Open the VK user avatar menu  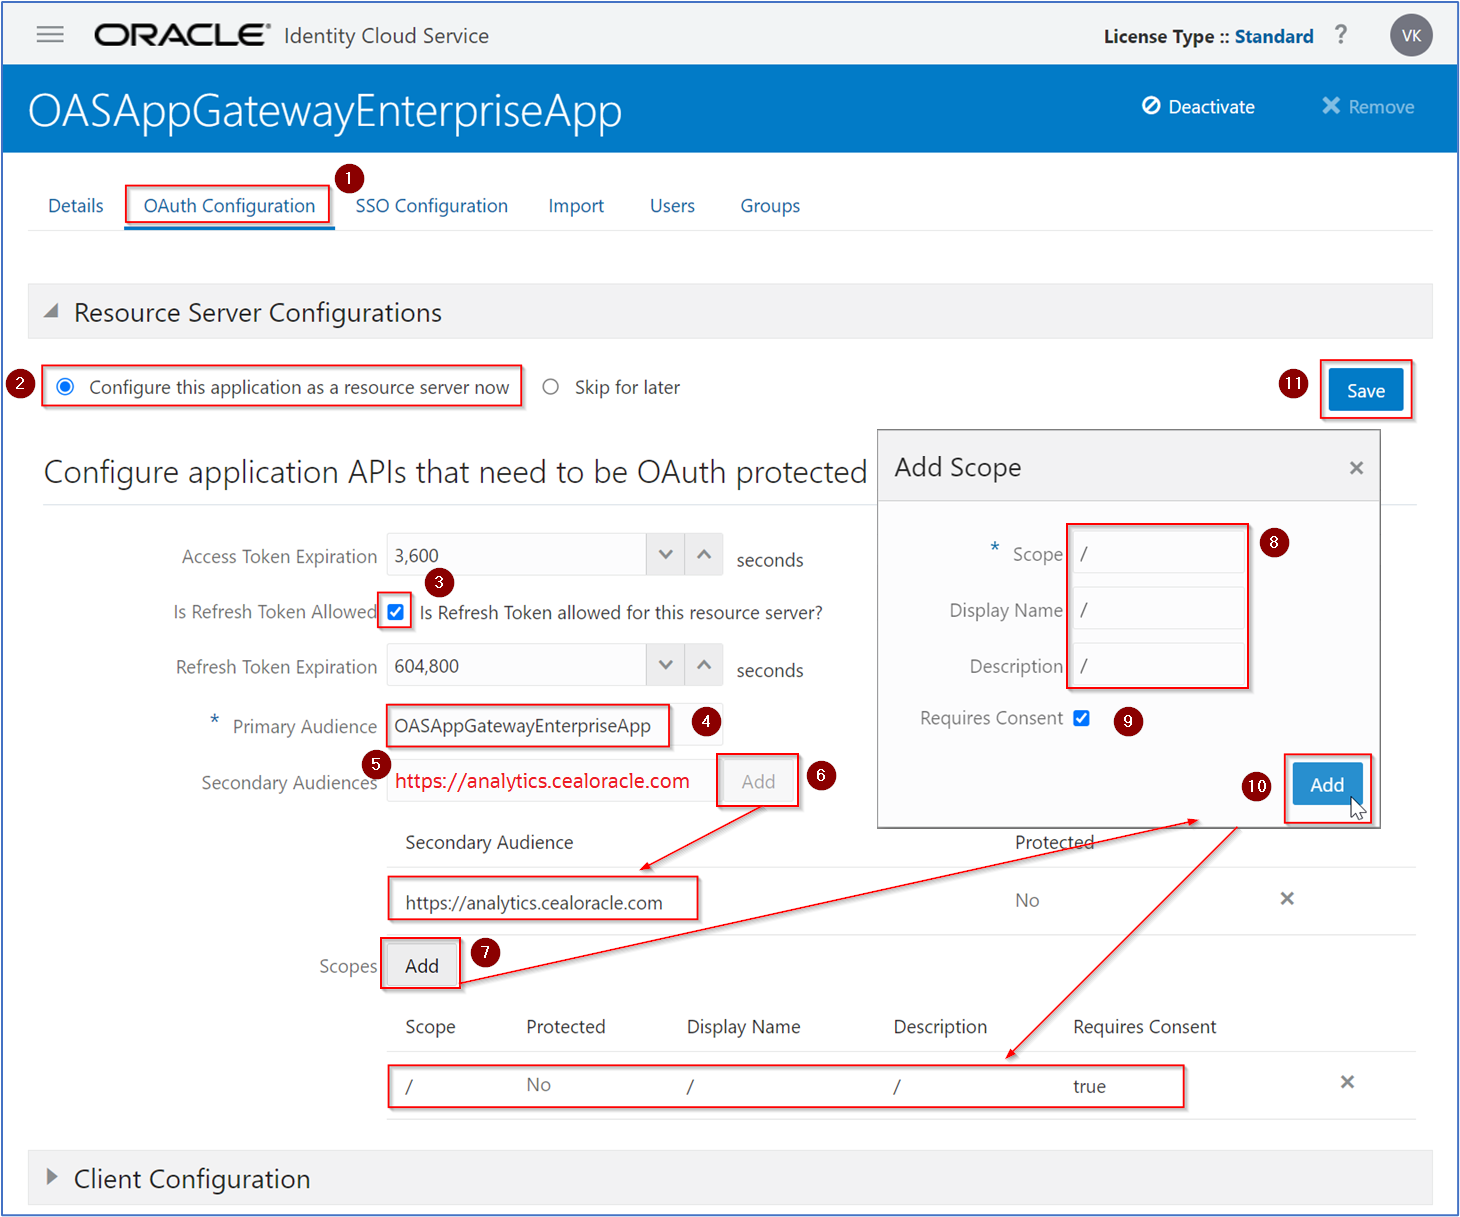(1411, 35)
